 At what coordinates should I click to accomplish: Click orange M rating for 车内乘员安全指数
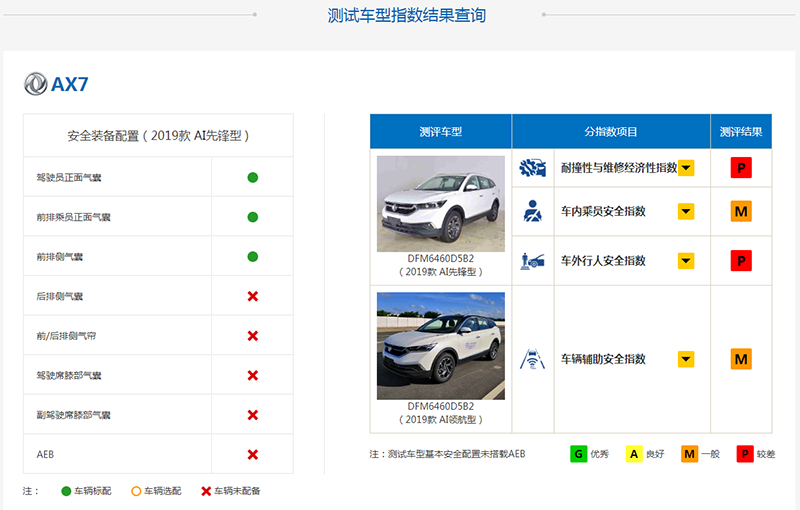coord(741,211)
